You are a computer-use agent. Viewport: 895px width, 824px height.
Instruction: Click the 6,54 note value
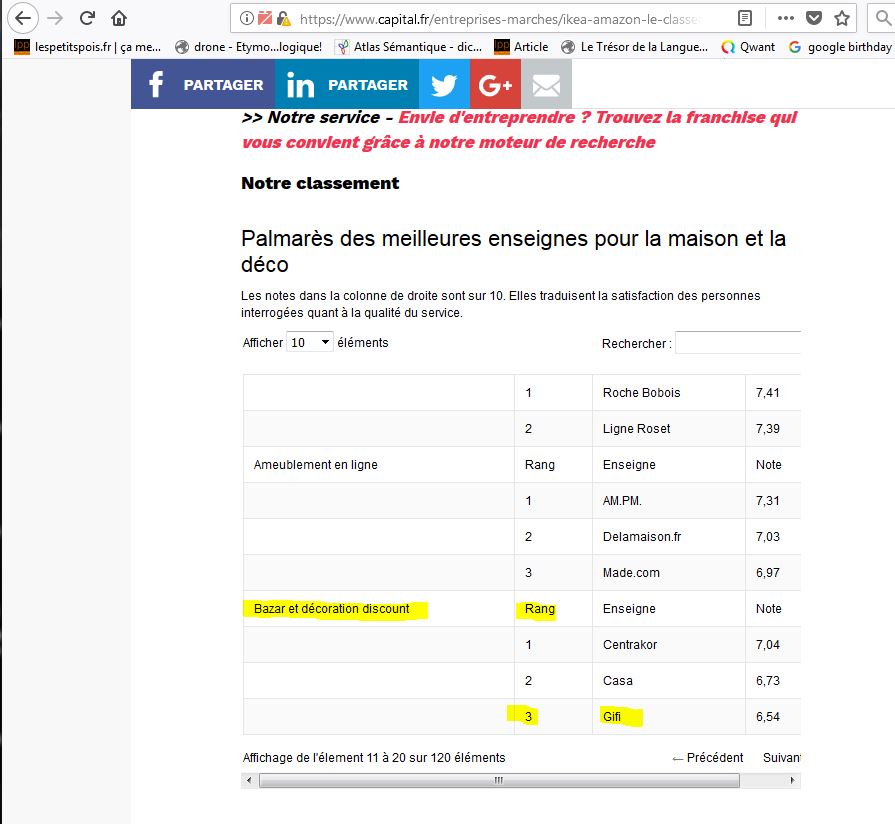(x=768, y=716)
